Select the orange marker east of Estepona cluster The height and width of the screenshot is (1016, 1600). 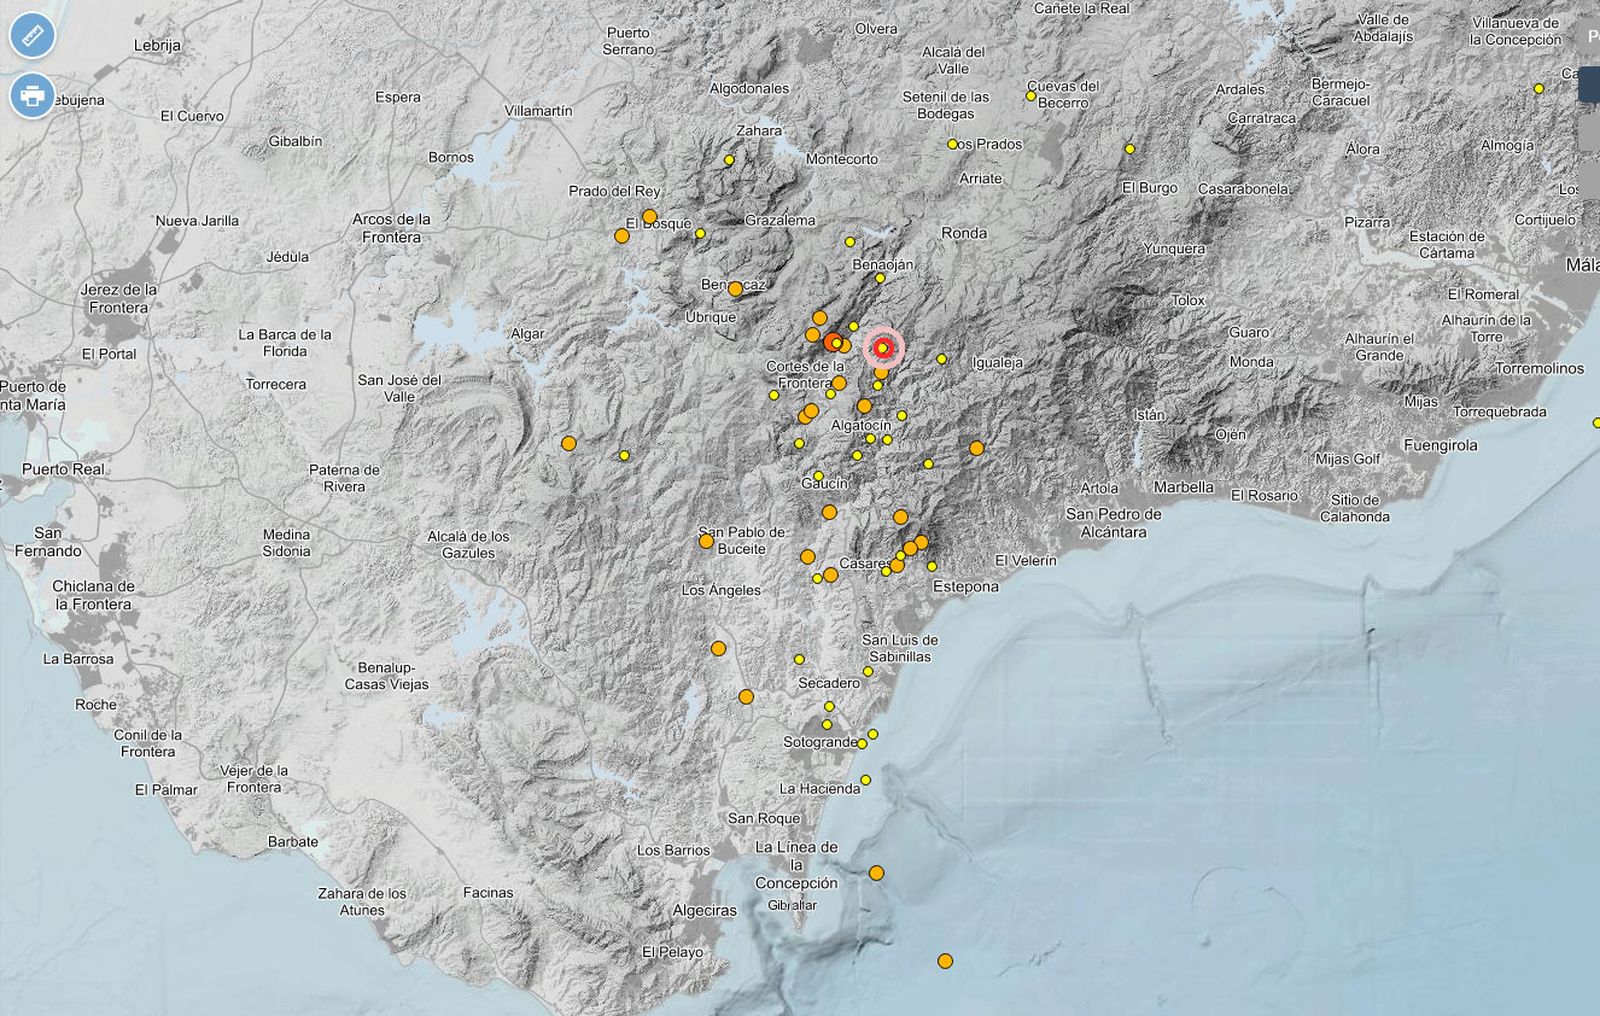pos(921,542)
